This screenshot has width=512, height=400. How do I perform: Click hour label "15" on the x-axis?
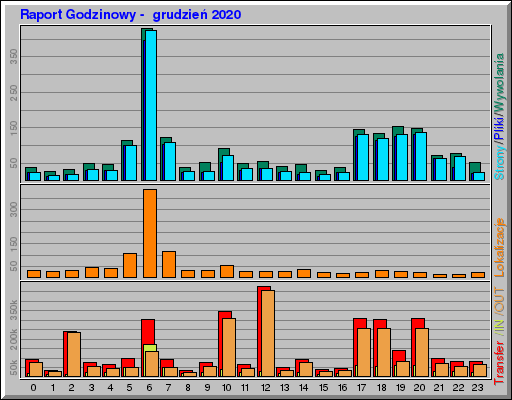pos(323,388)
